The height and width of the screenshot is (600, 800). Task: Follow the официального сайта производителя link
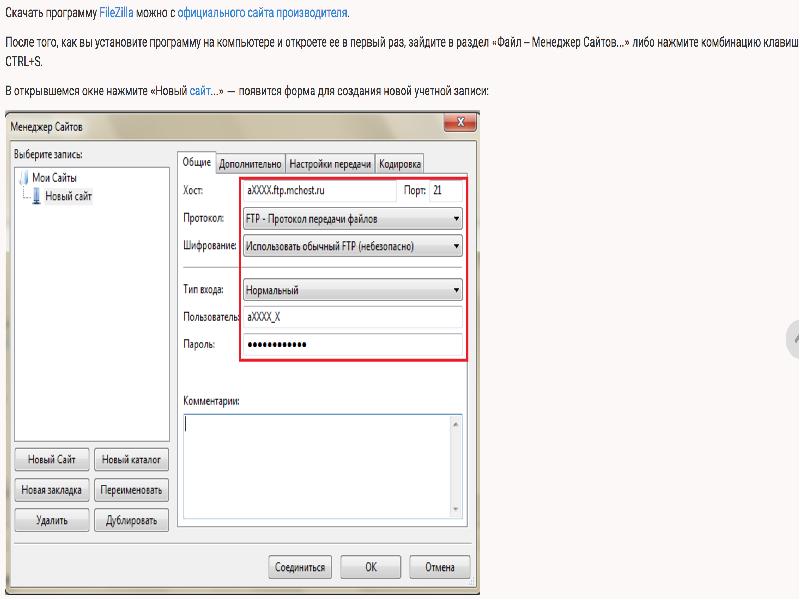[262, 13]
